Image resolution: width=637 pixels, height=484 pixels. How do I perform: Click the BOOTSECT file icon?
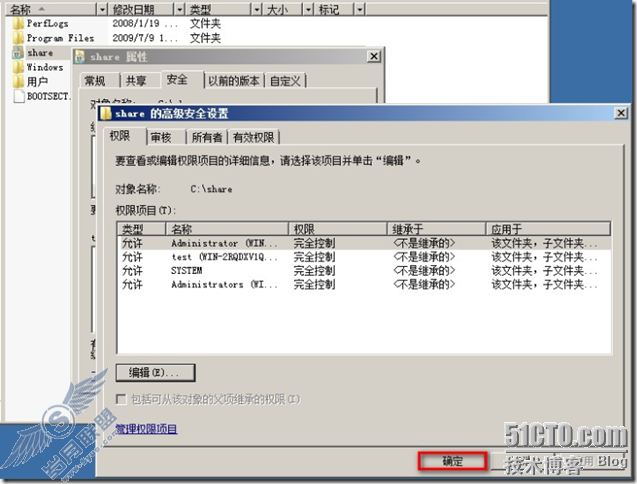(19, 96)
